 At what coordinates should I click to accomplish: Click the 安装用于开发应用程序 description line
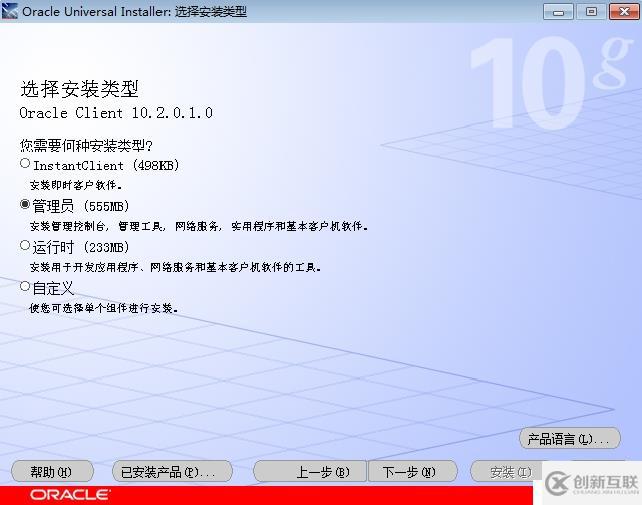(175, 267)
